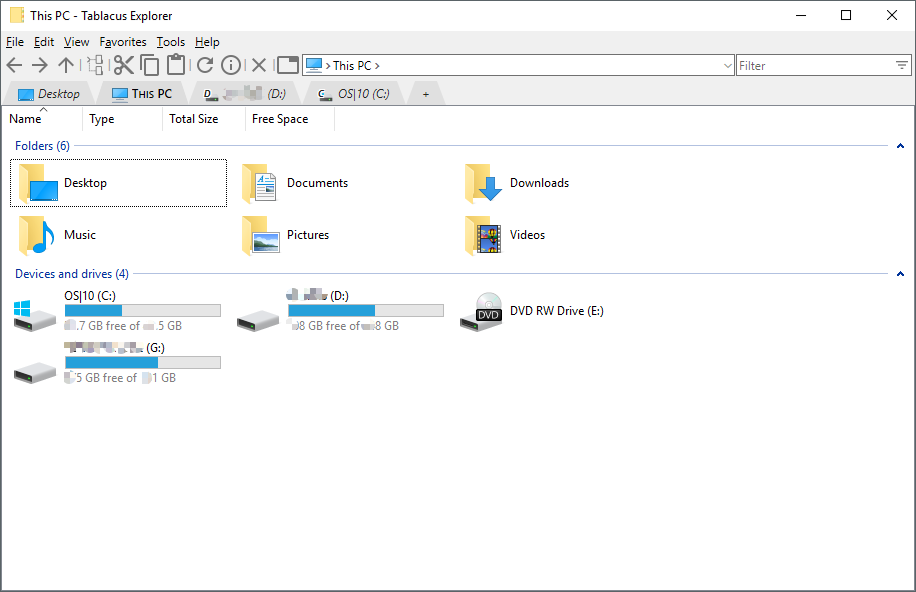
Task: Click the This PC address path text
Action: click(352, 66)
